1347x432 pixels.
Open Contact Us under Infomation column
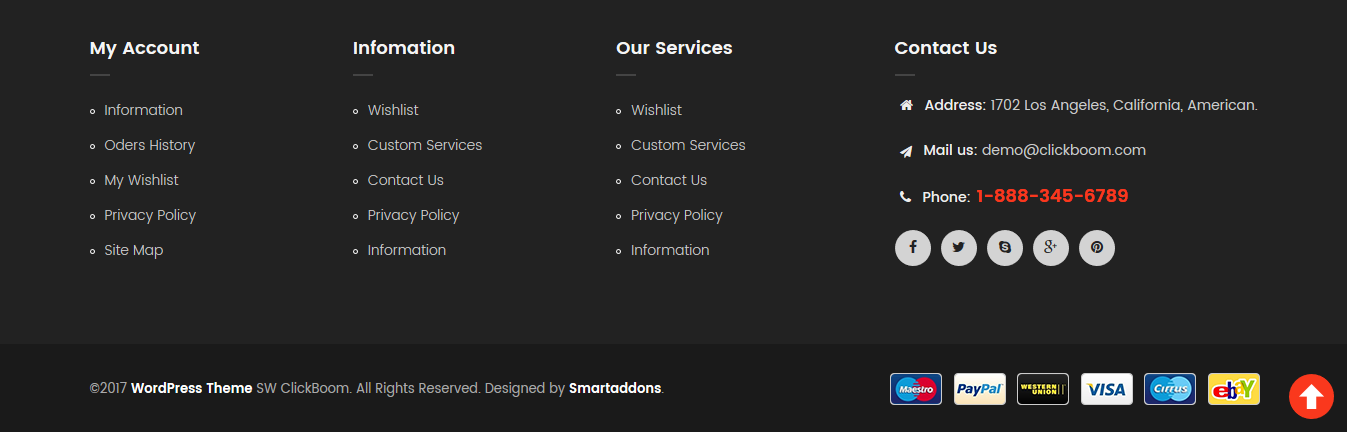406,180
